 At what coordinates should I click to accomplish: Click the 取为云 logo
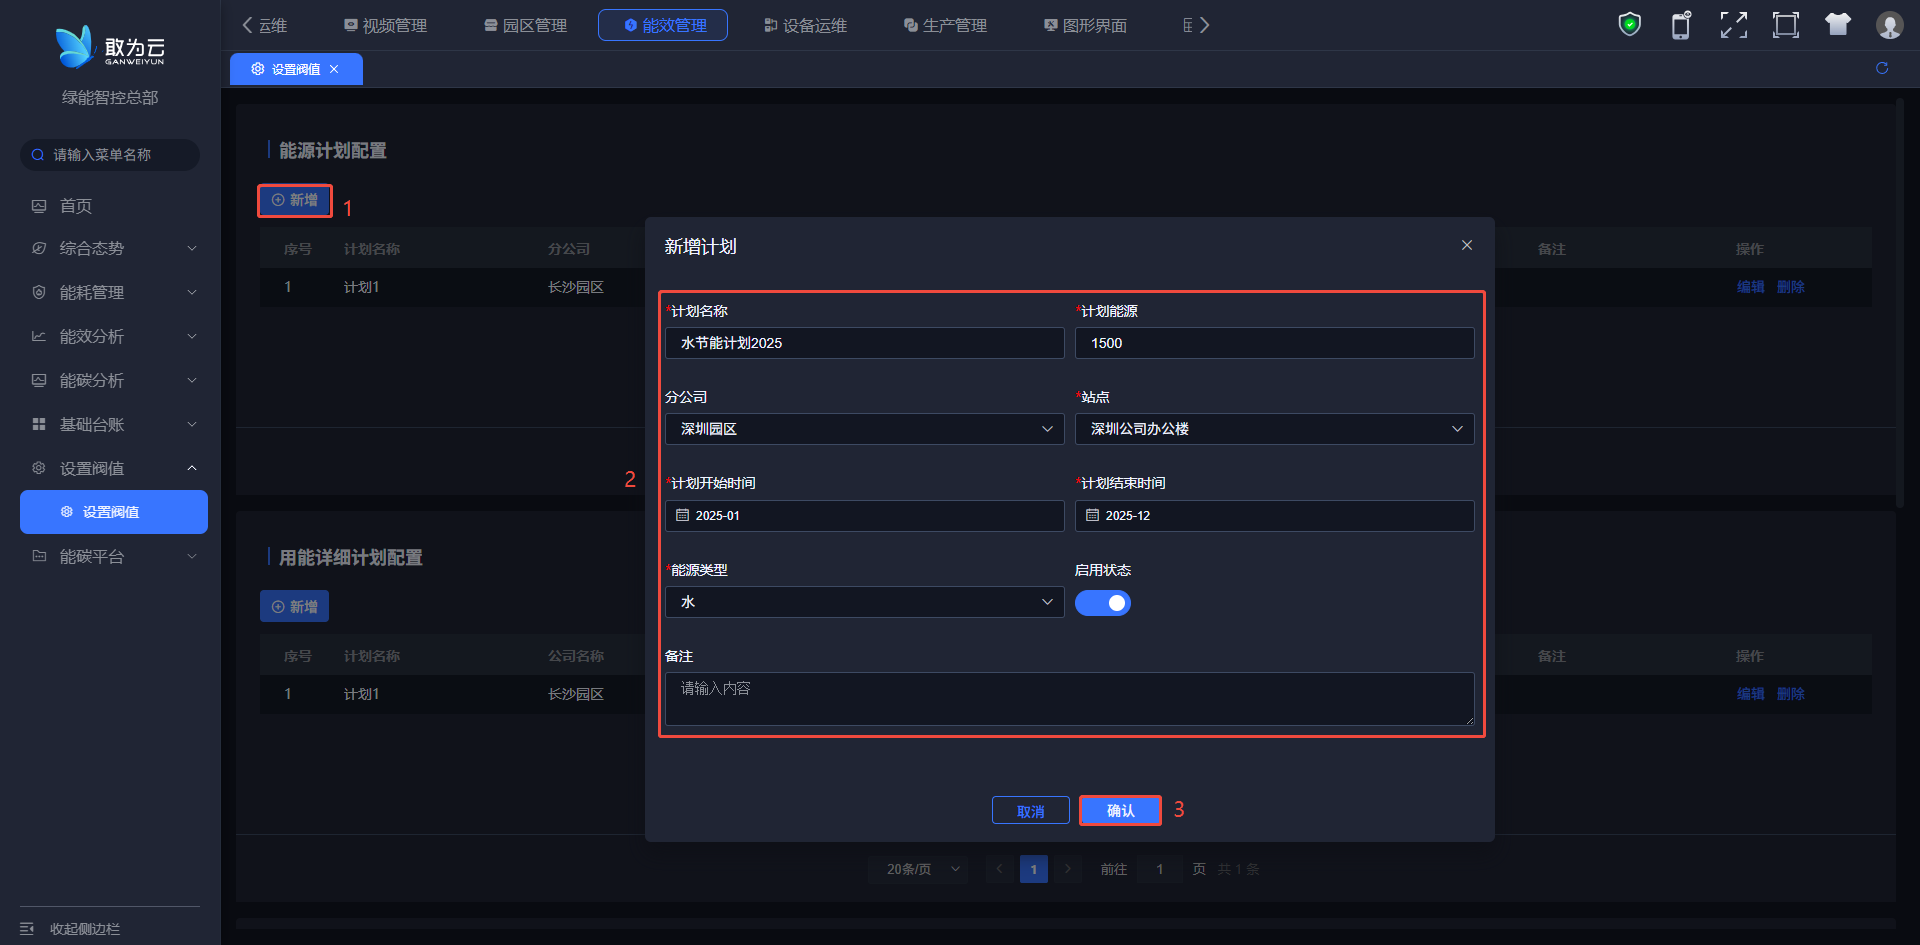click(110, 47)
